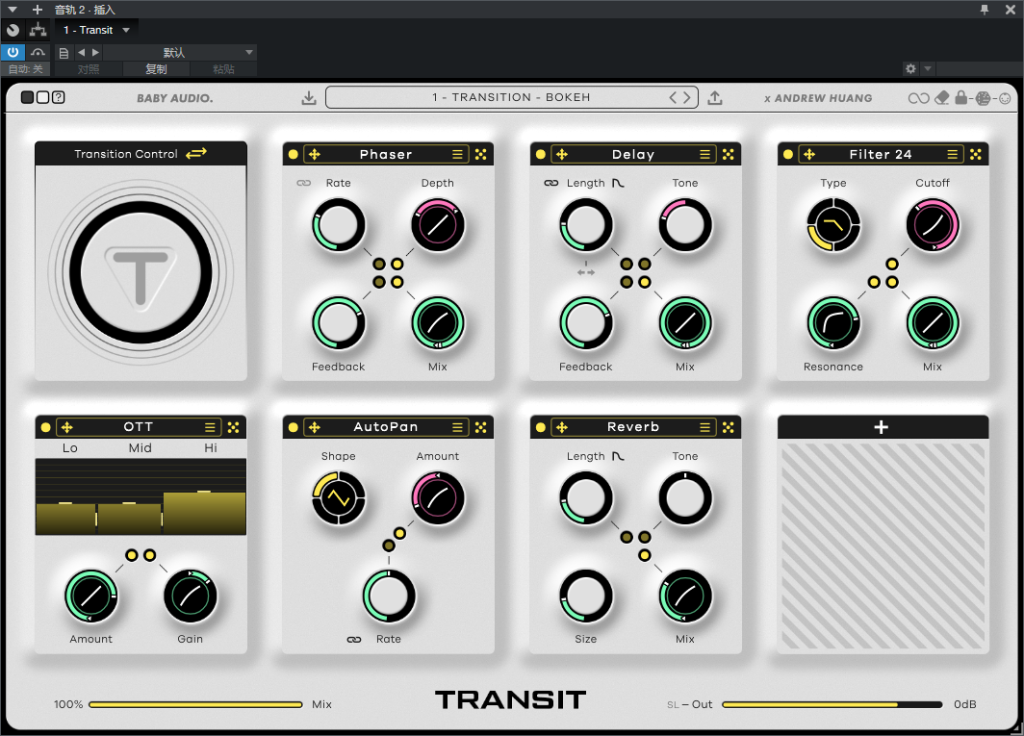Click the routing icon beside plugin name
1024x736 pixels.
(x=38, y=30)
